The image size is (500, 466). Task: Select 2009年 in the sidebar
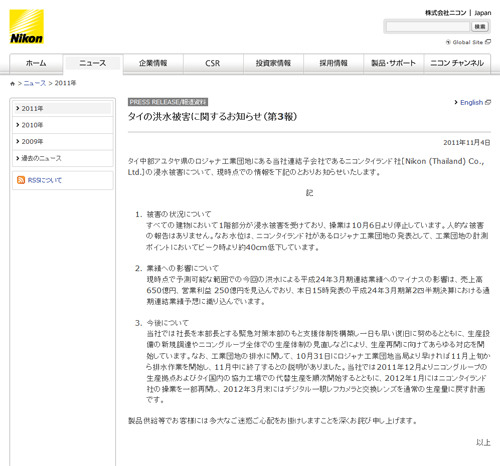pyautogui.click(x=63, y=142)
